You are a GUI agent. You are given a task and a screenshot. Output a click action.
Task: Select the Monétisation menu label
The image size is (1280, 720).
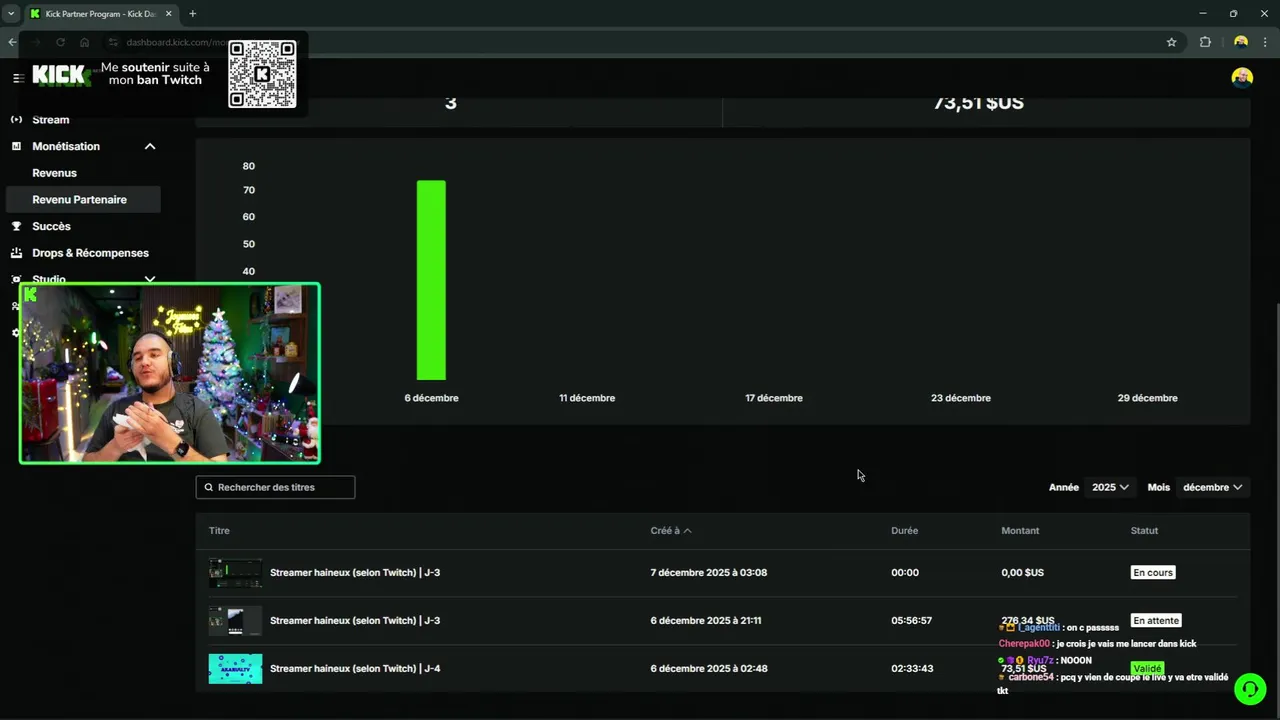[x=66, y=146]
